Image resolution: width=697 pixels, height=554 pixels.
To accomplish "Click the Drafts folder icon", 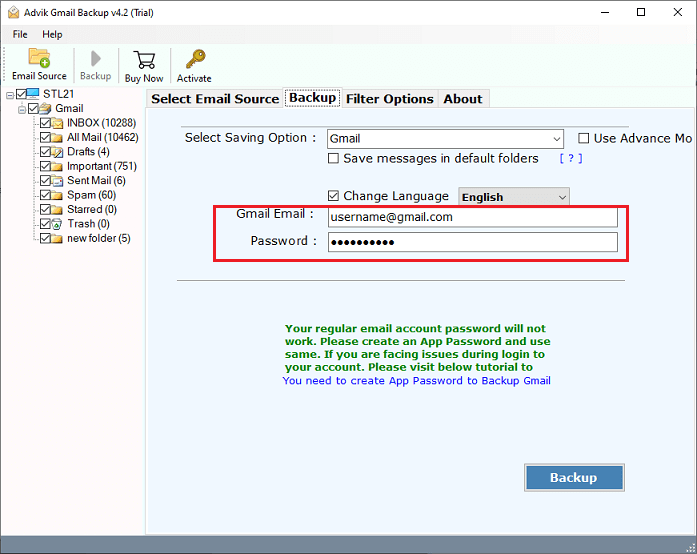I will pyautogui.click(x=57, y=152).
